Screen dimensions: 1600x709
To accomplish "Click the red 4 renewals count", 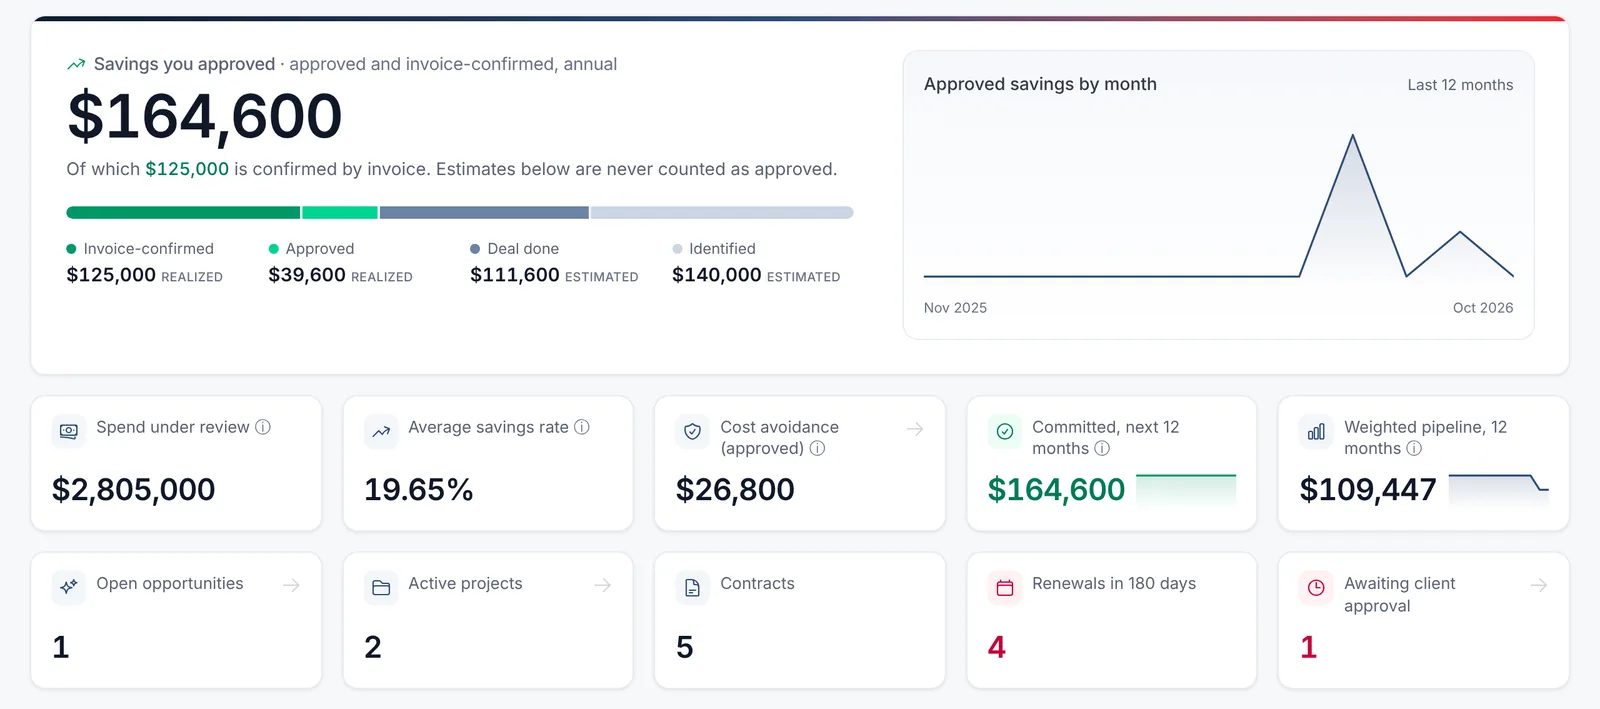I will (997, 648).
